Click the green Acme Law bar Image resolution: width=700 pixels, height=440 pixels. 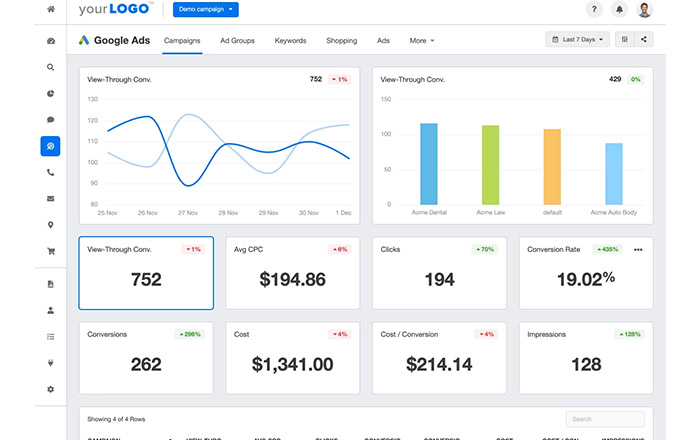490,165
